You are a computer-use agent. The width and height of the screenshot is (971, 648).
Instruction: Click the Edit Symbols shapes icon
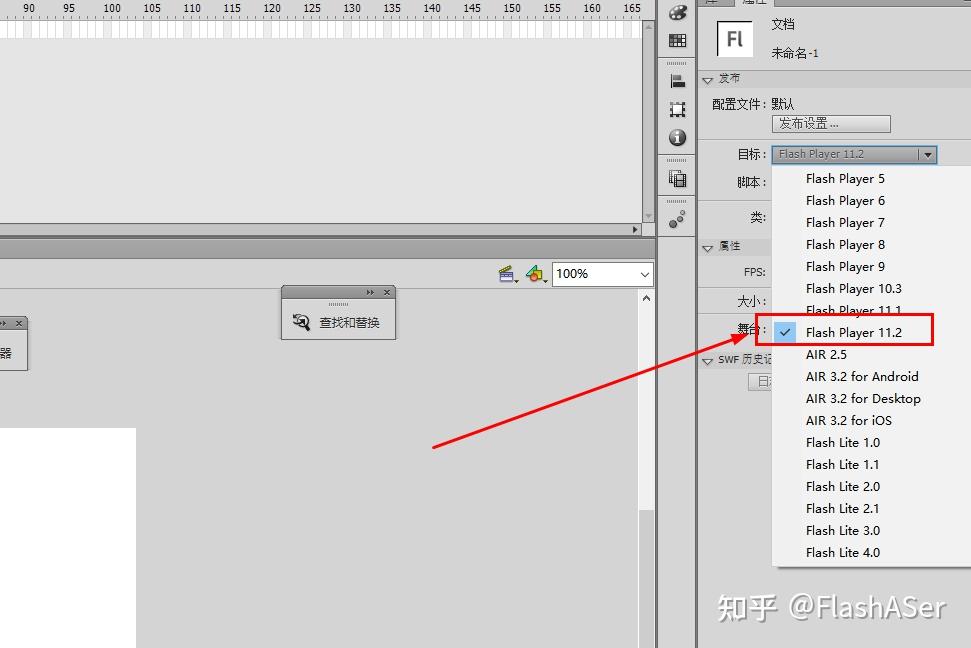coord(535,274)
